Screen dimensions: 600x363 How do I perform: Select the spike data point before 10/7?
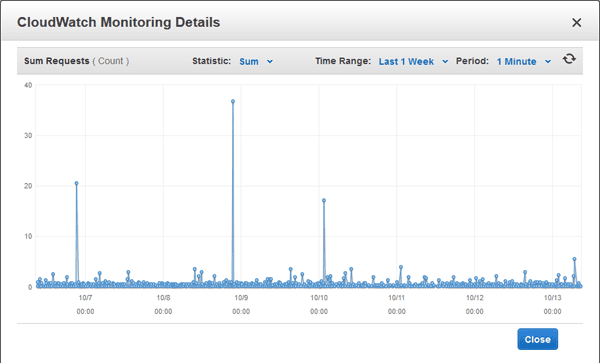coord(77,183)
